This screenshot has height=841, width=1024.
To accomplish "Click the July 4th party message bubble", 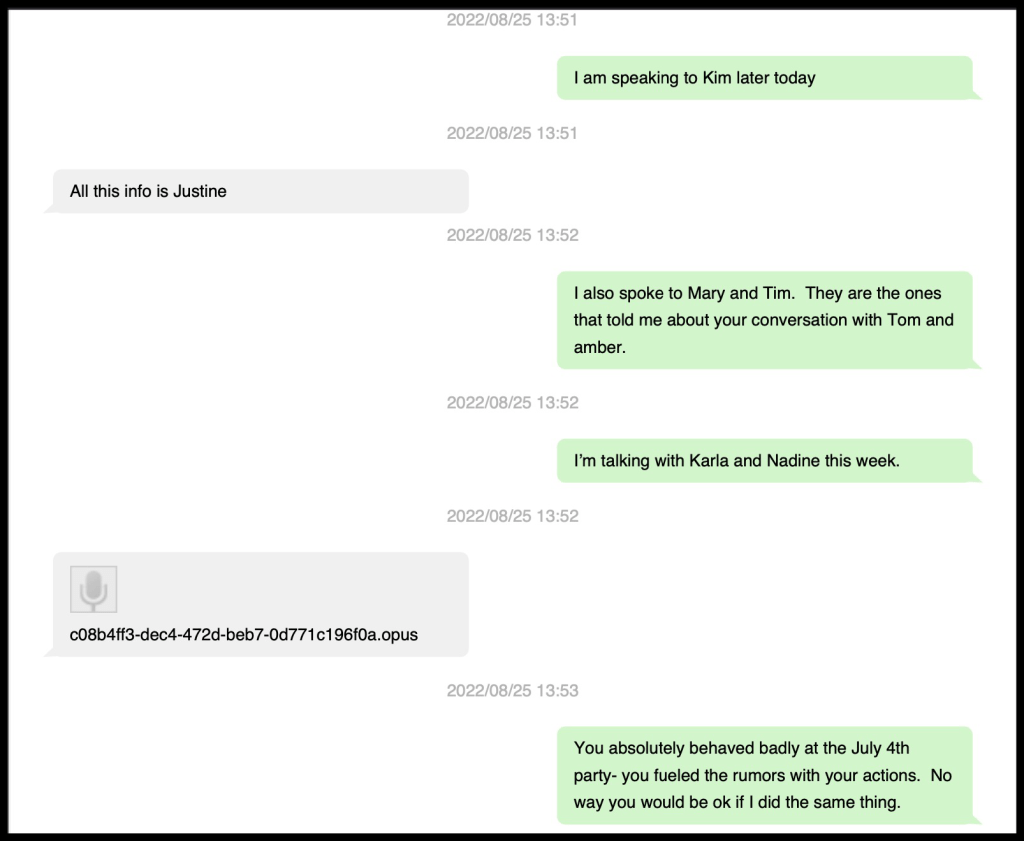I will click(764, 775).
